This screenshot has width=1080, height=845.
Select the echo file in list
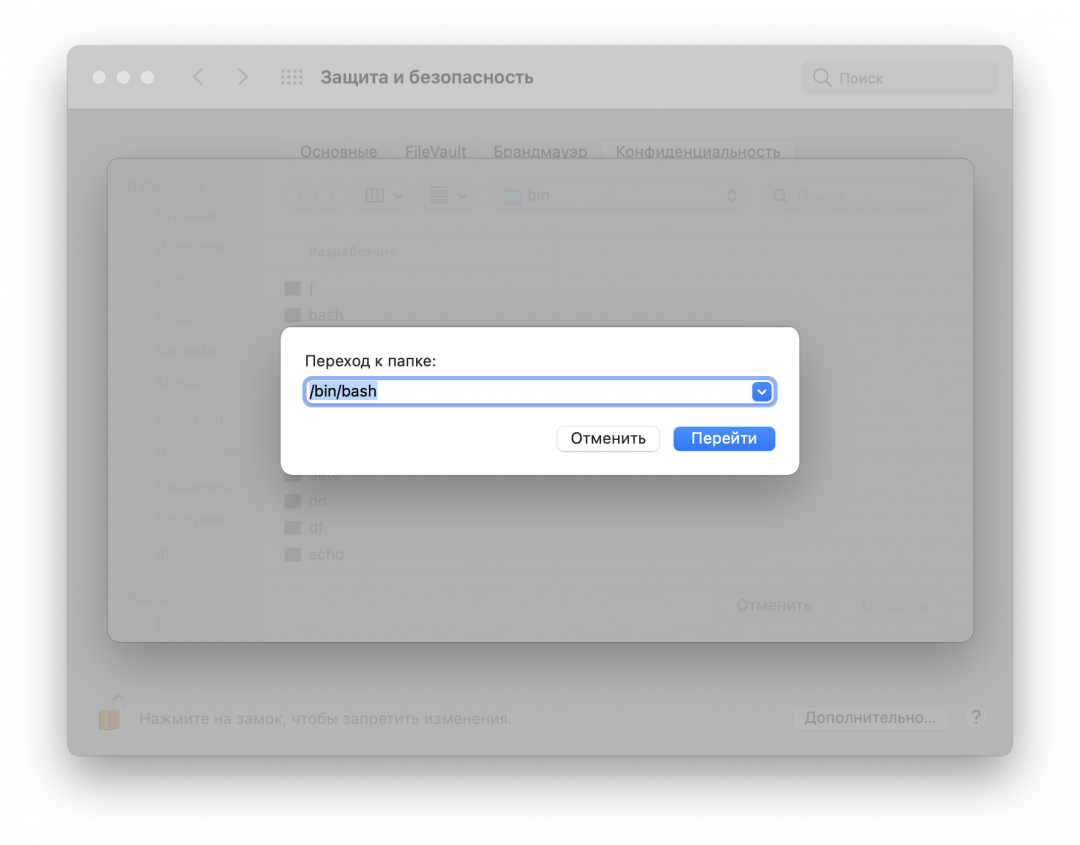pos(326,554)
